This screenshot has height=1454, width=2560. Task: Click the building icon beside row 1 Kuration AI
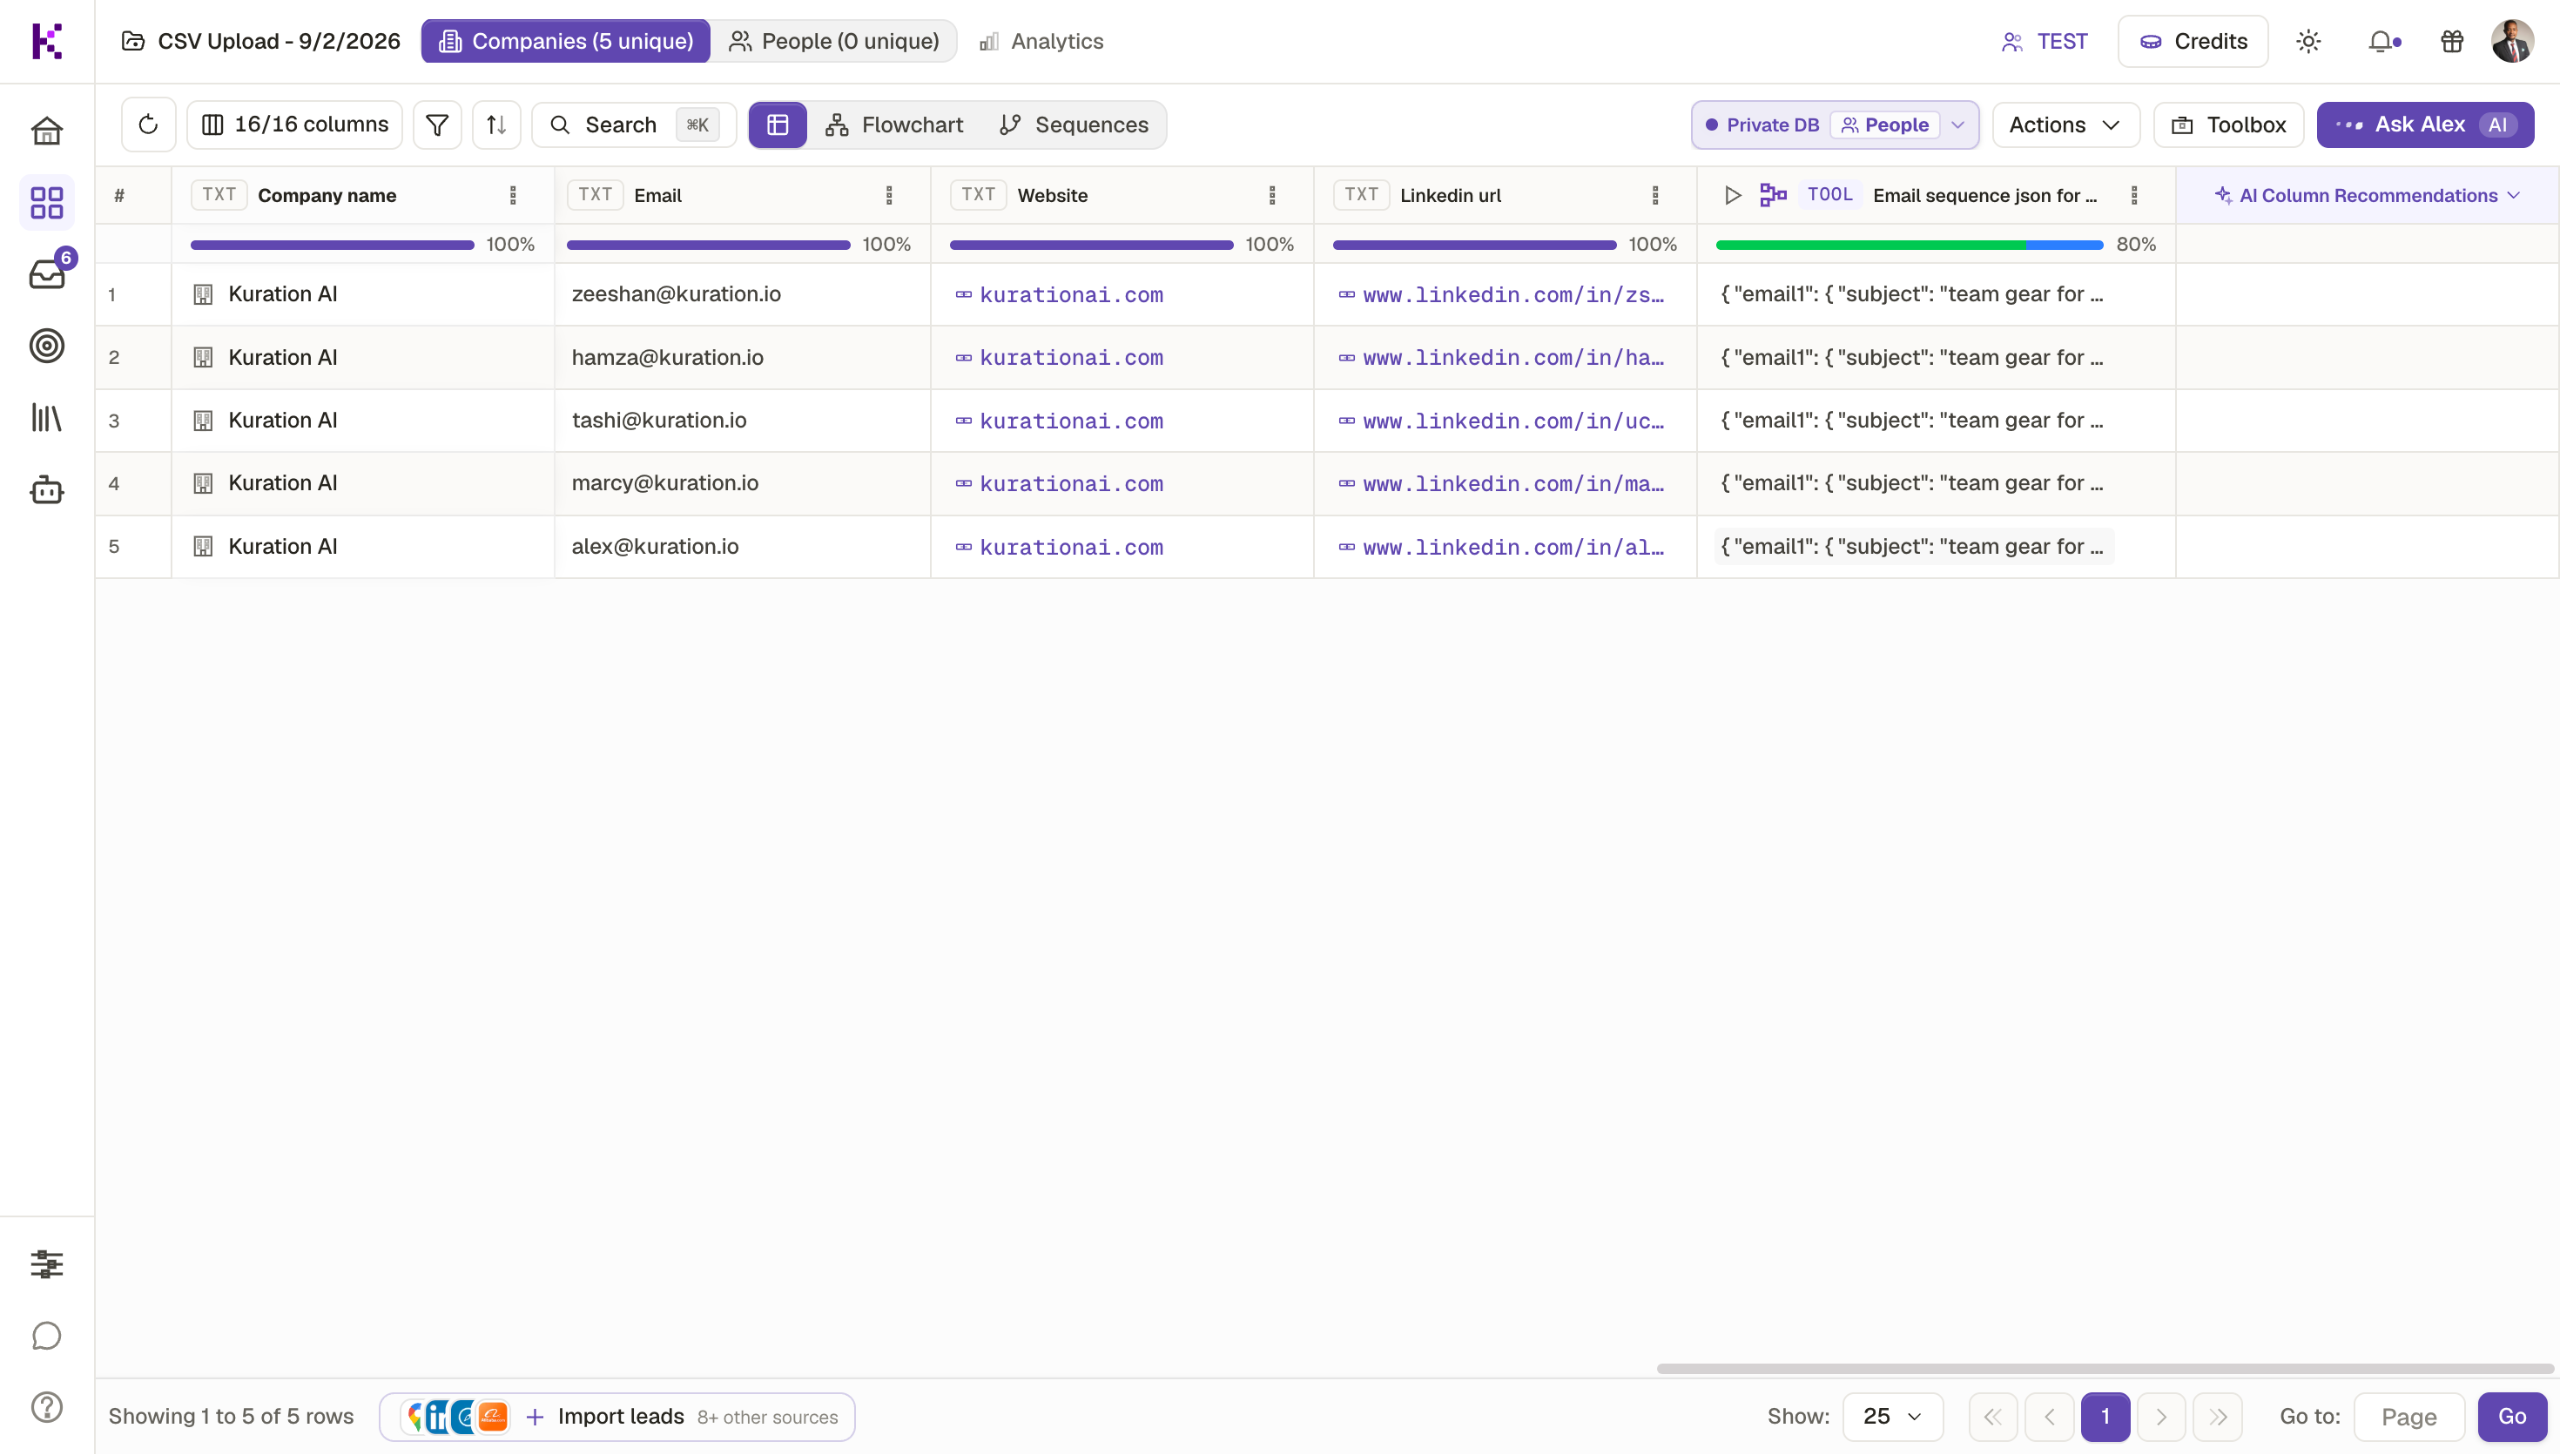203,294
